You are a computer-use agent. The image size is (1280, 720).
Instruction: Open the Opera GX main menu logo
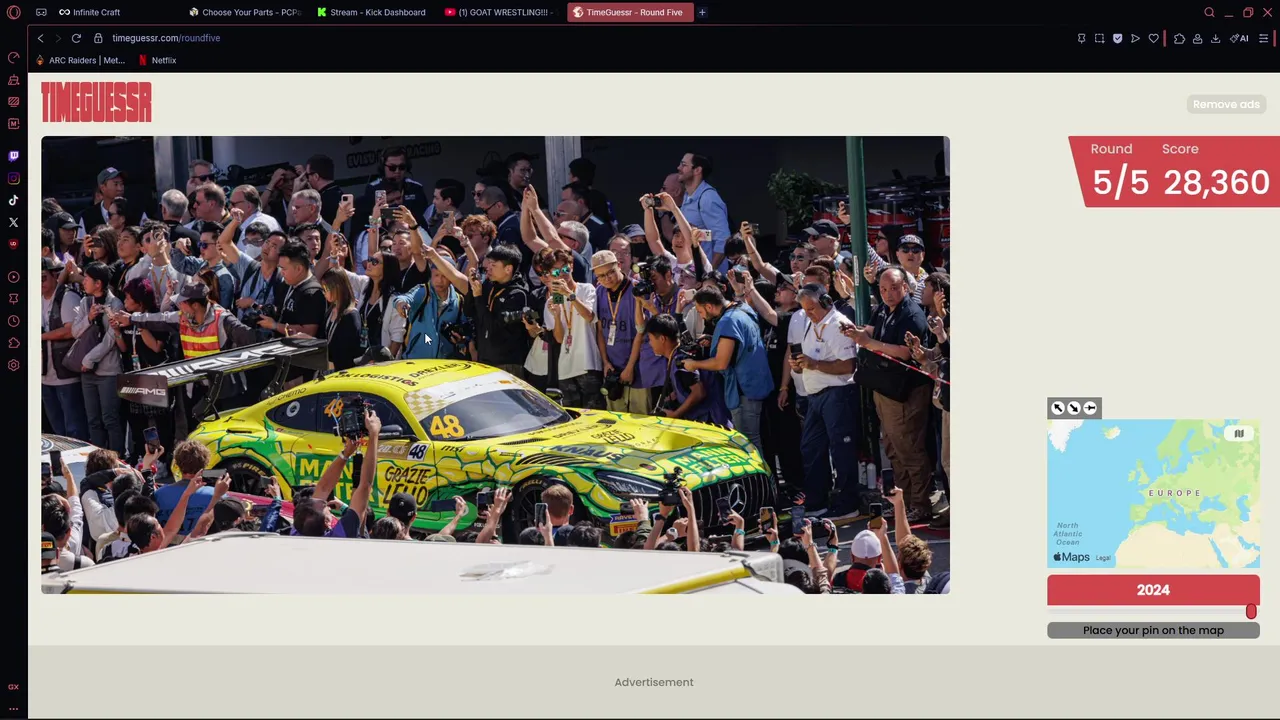click(x=13, y=12)
